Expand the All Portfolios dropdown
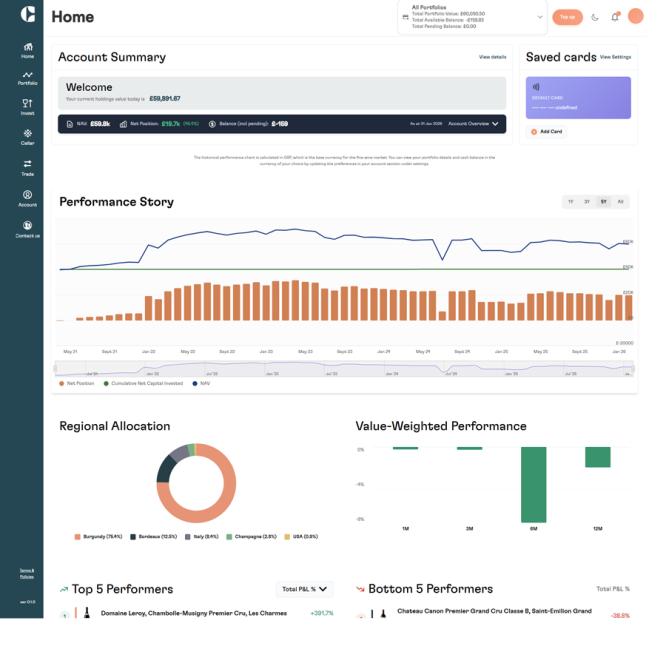 [540, 17]
